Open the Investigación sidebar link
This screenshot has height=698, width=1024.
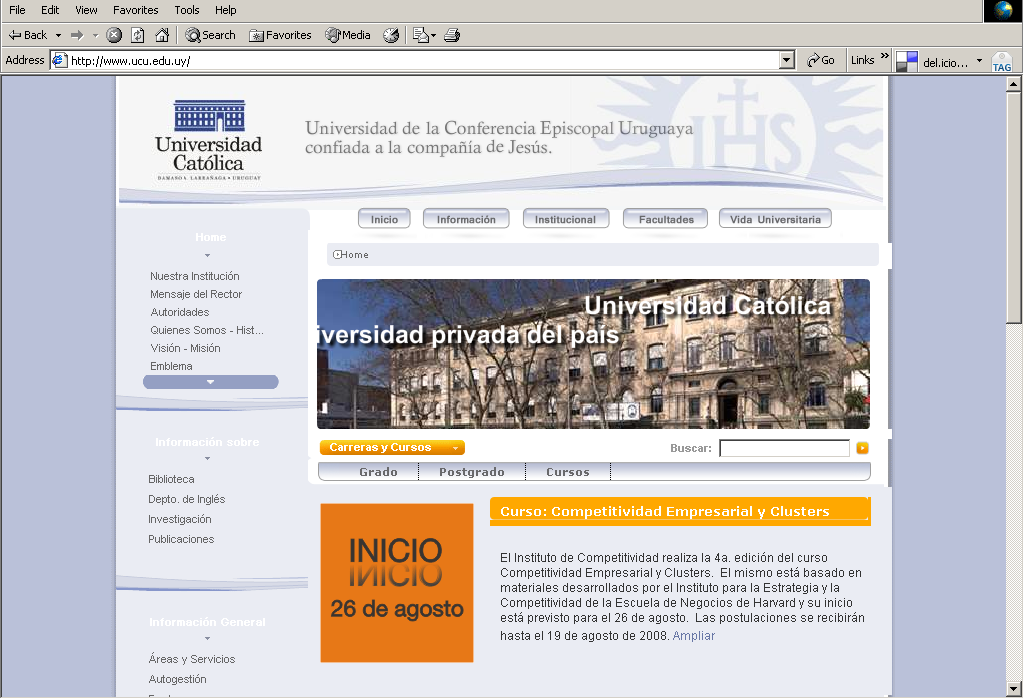180,519
